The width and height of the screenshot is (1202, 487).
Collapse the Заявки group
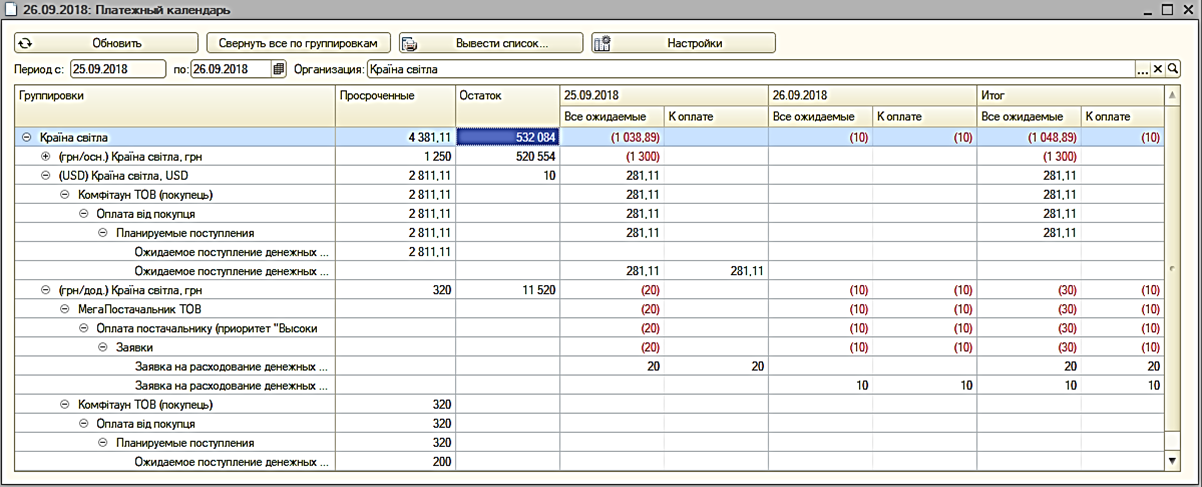click(x=103, y=347)
